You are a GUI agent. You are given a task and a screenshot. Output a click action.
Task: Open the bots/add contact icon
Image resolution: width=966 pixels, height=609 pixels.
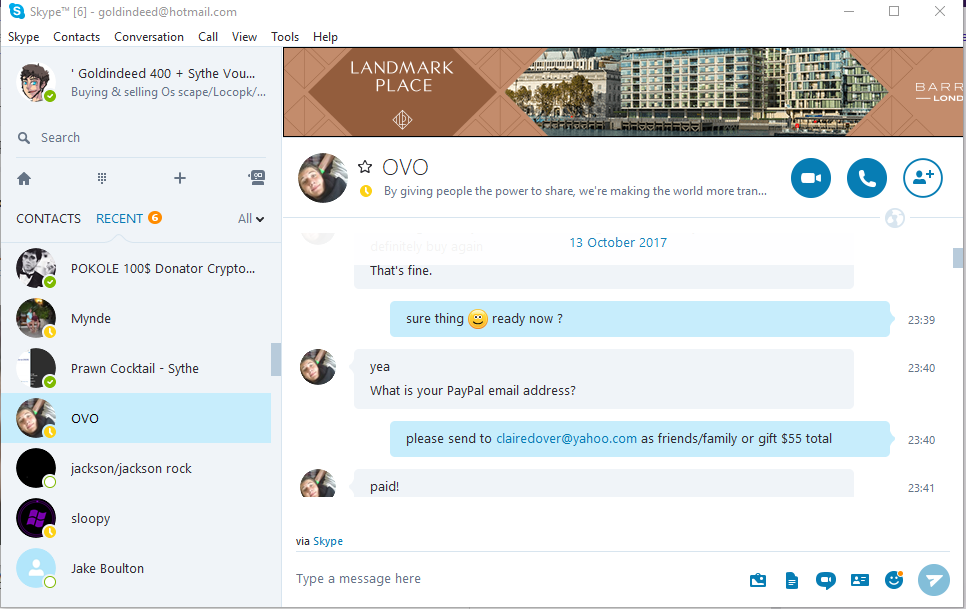[257, 178]
